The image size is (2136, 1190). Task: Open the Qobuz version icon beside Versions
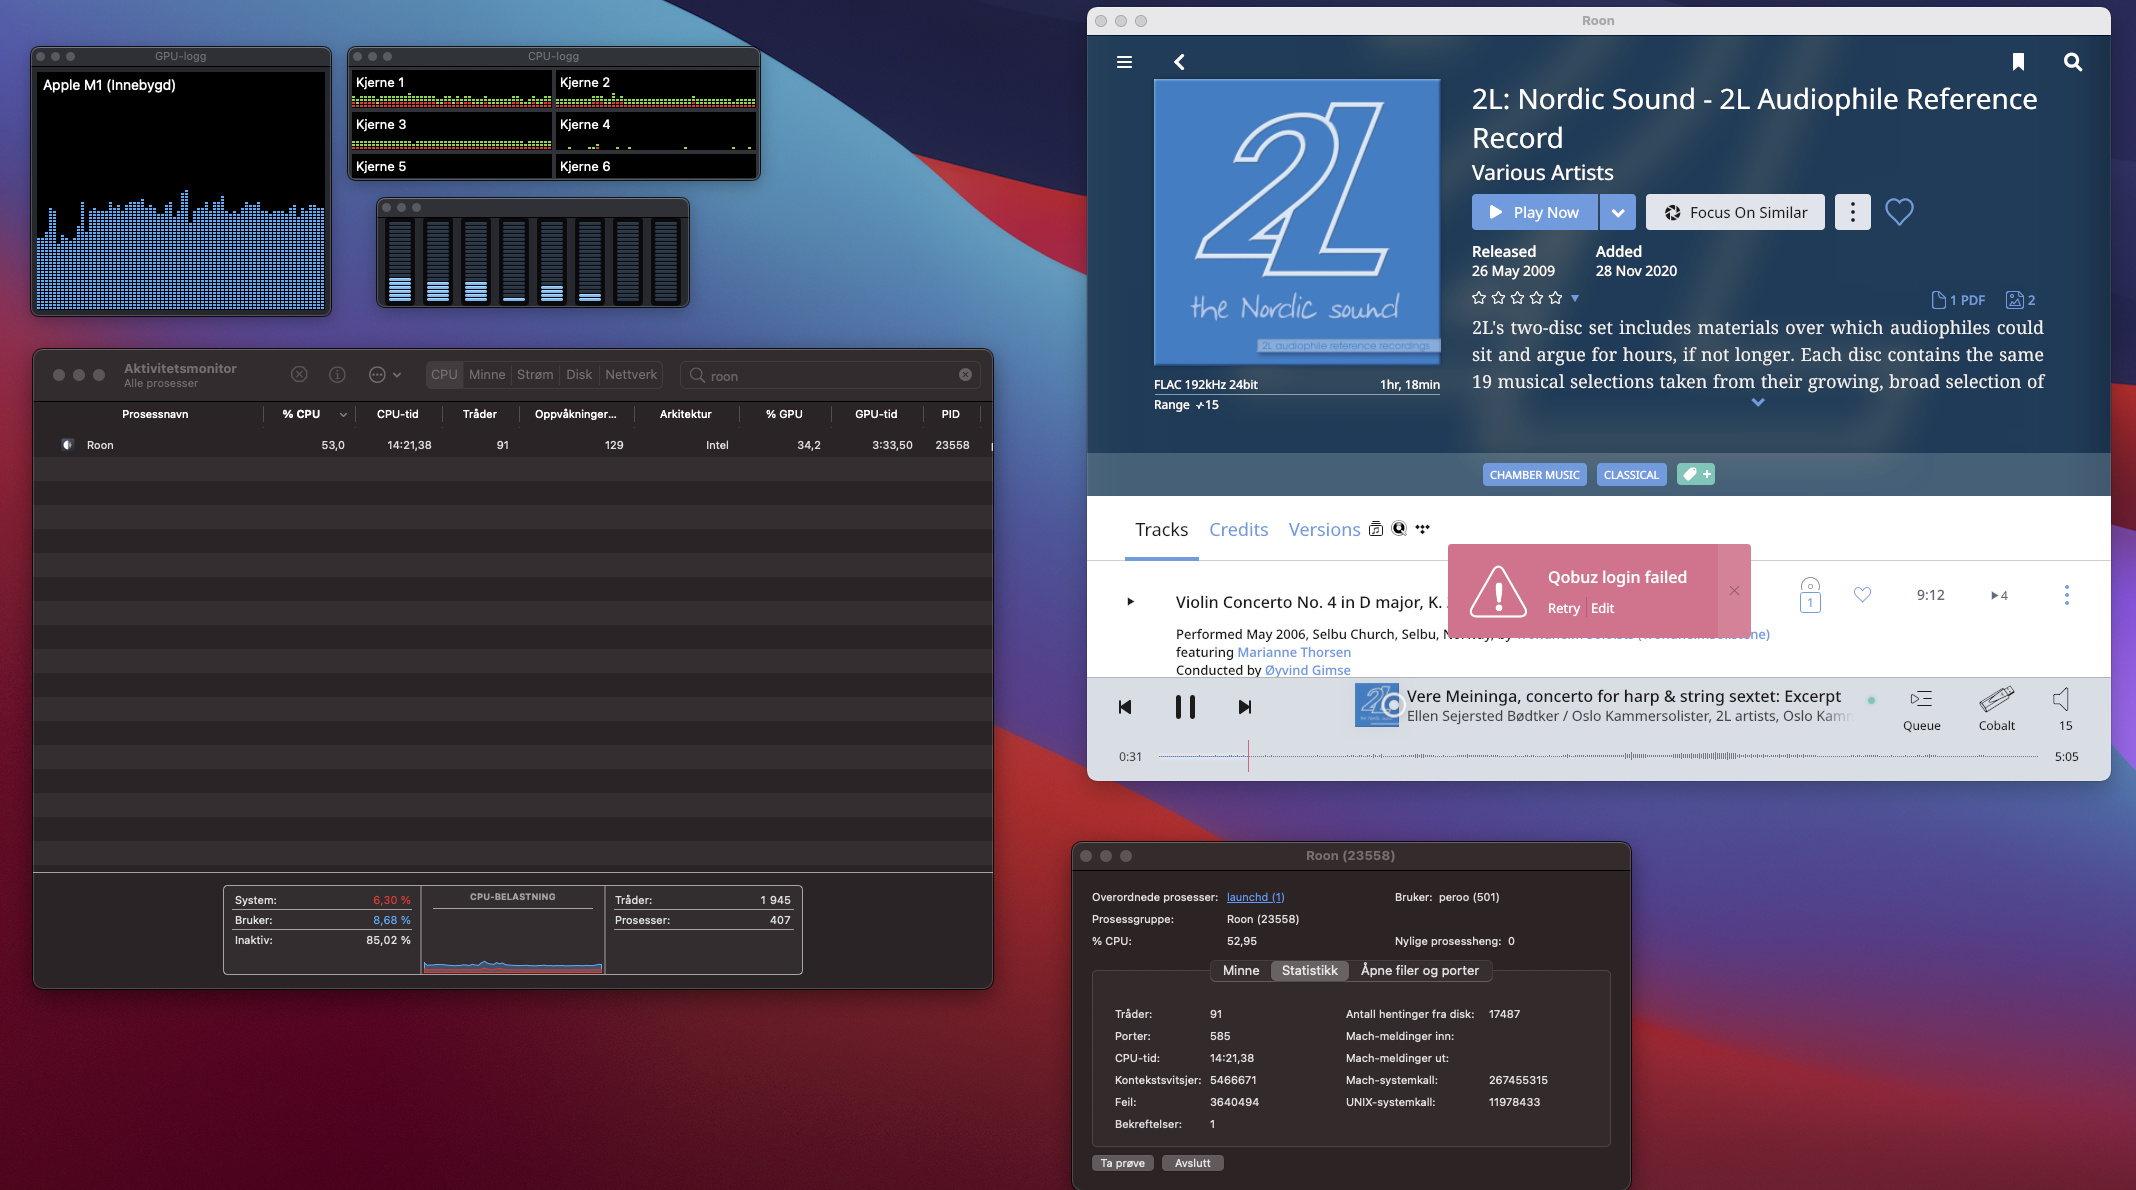click(1399, 528)
